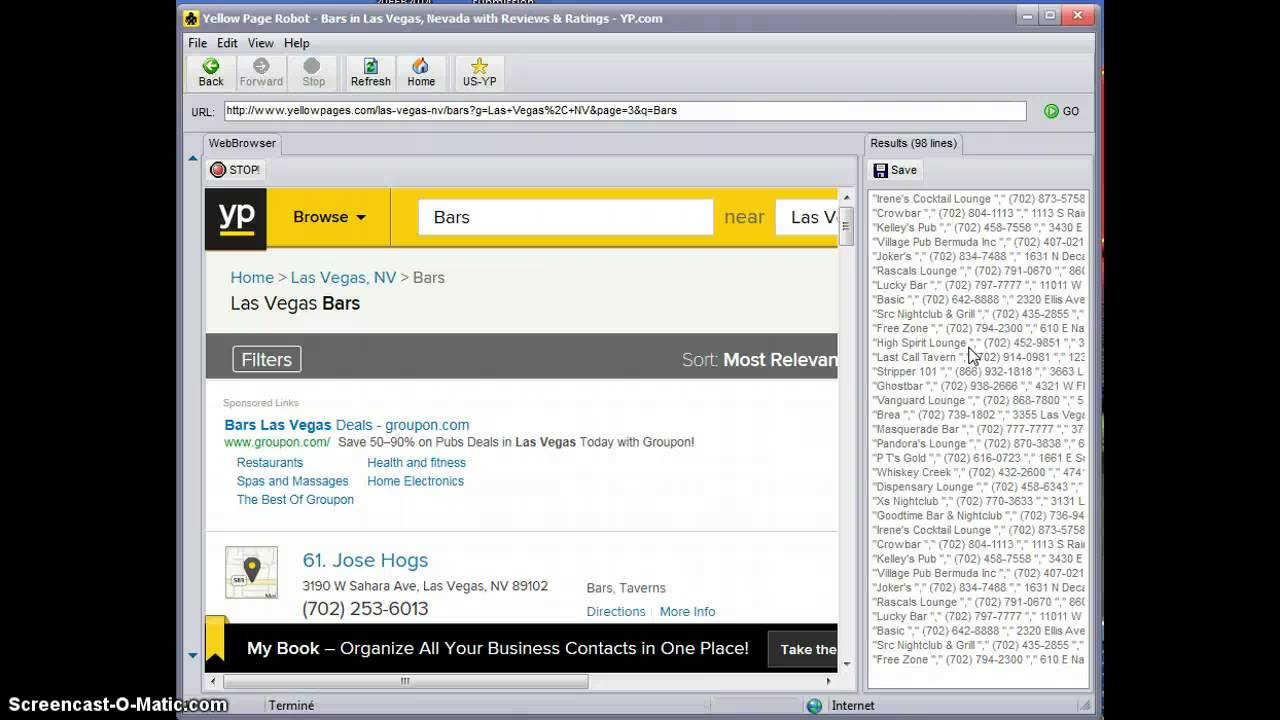The image size is (1280, 720).
Task: Select "Whiskey Creek" result line
Action: coord(978,472)
